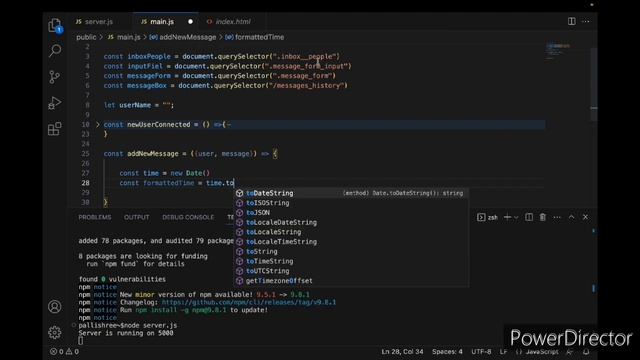Open the Manage gear icon
The image size is (640, 360).
(55, 332)
